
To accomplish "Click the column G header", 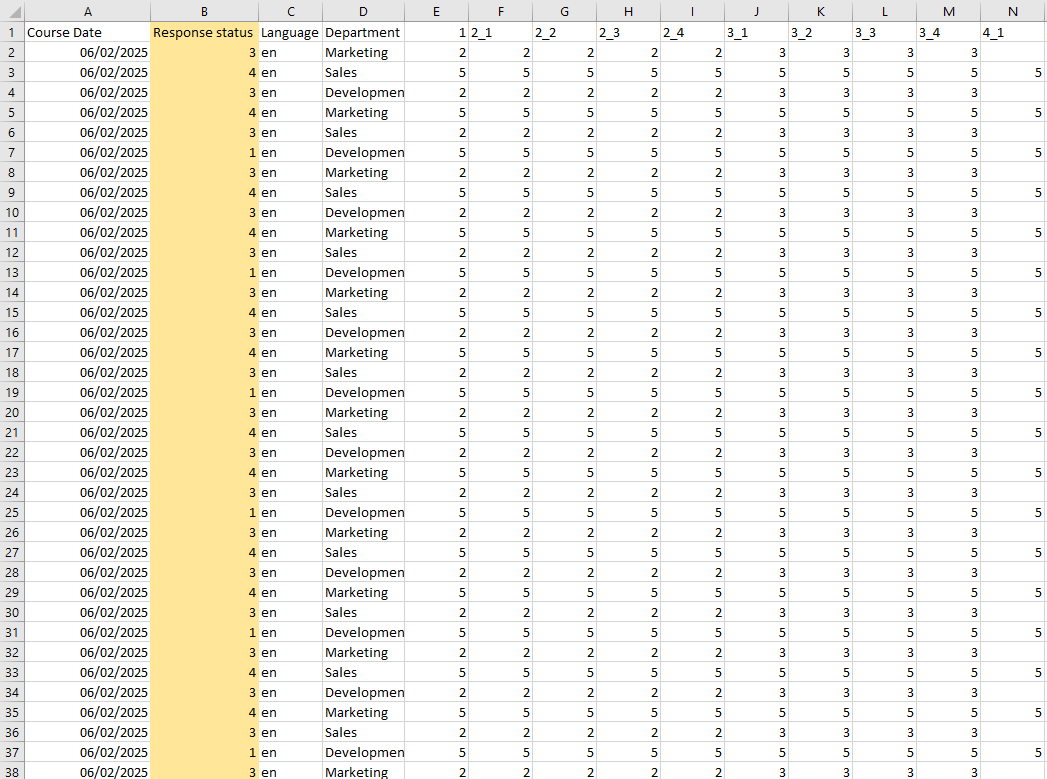I will 564,11.
